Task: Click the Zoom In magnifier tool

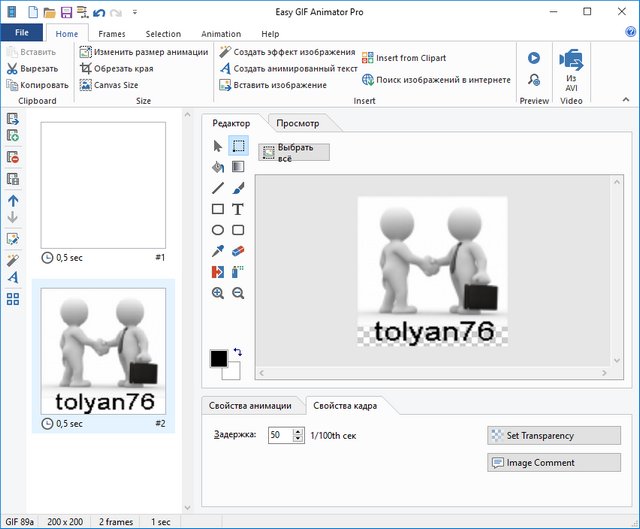Action: [x=217, y=293]
